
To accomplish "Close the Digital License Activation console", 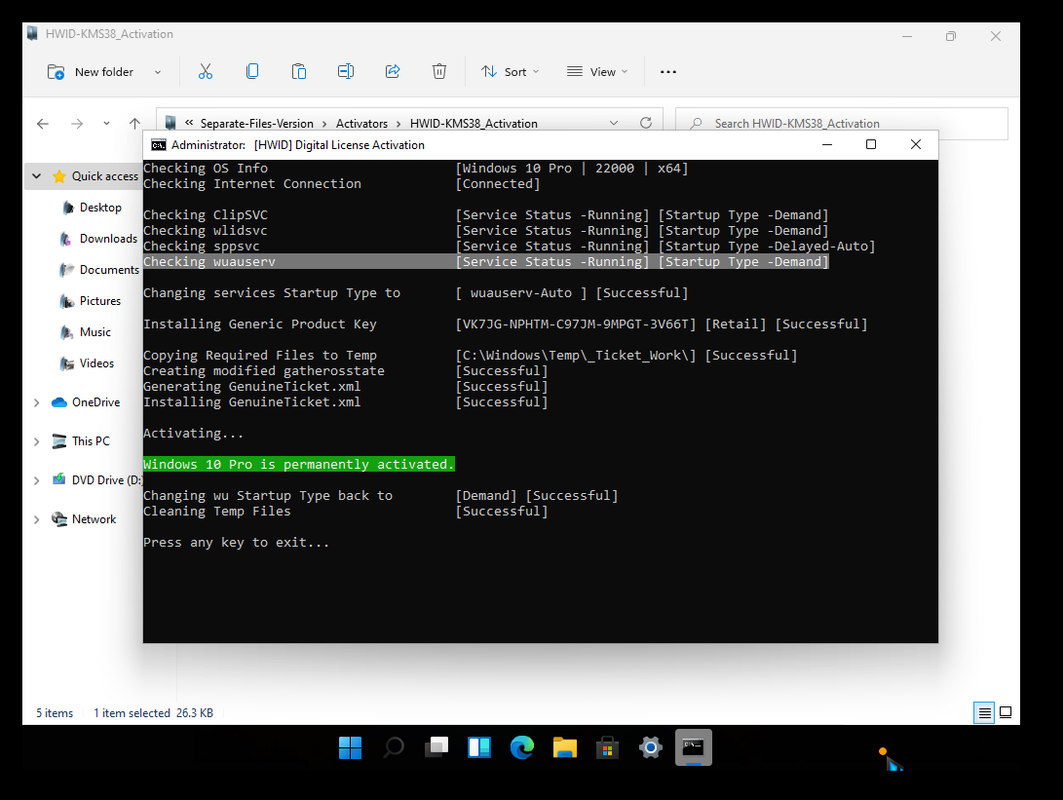I will [x=916, y=144].
